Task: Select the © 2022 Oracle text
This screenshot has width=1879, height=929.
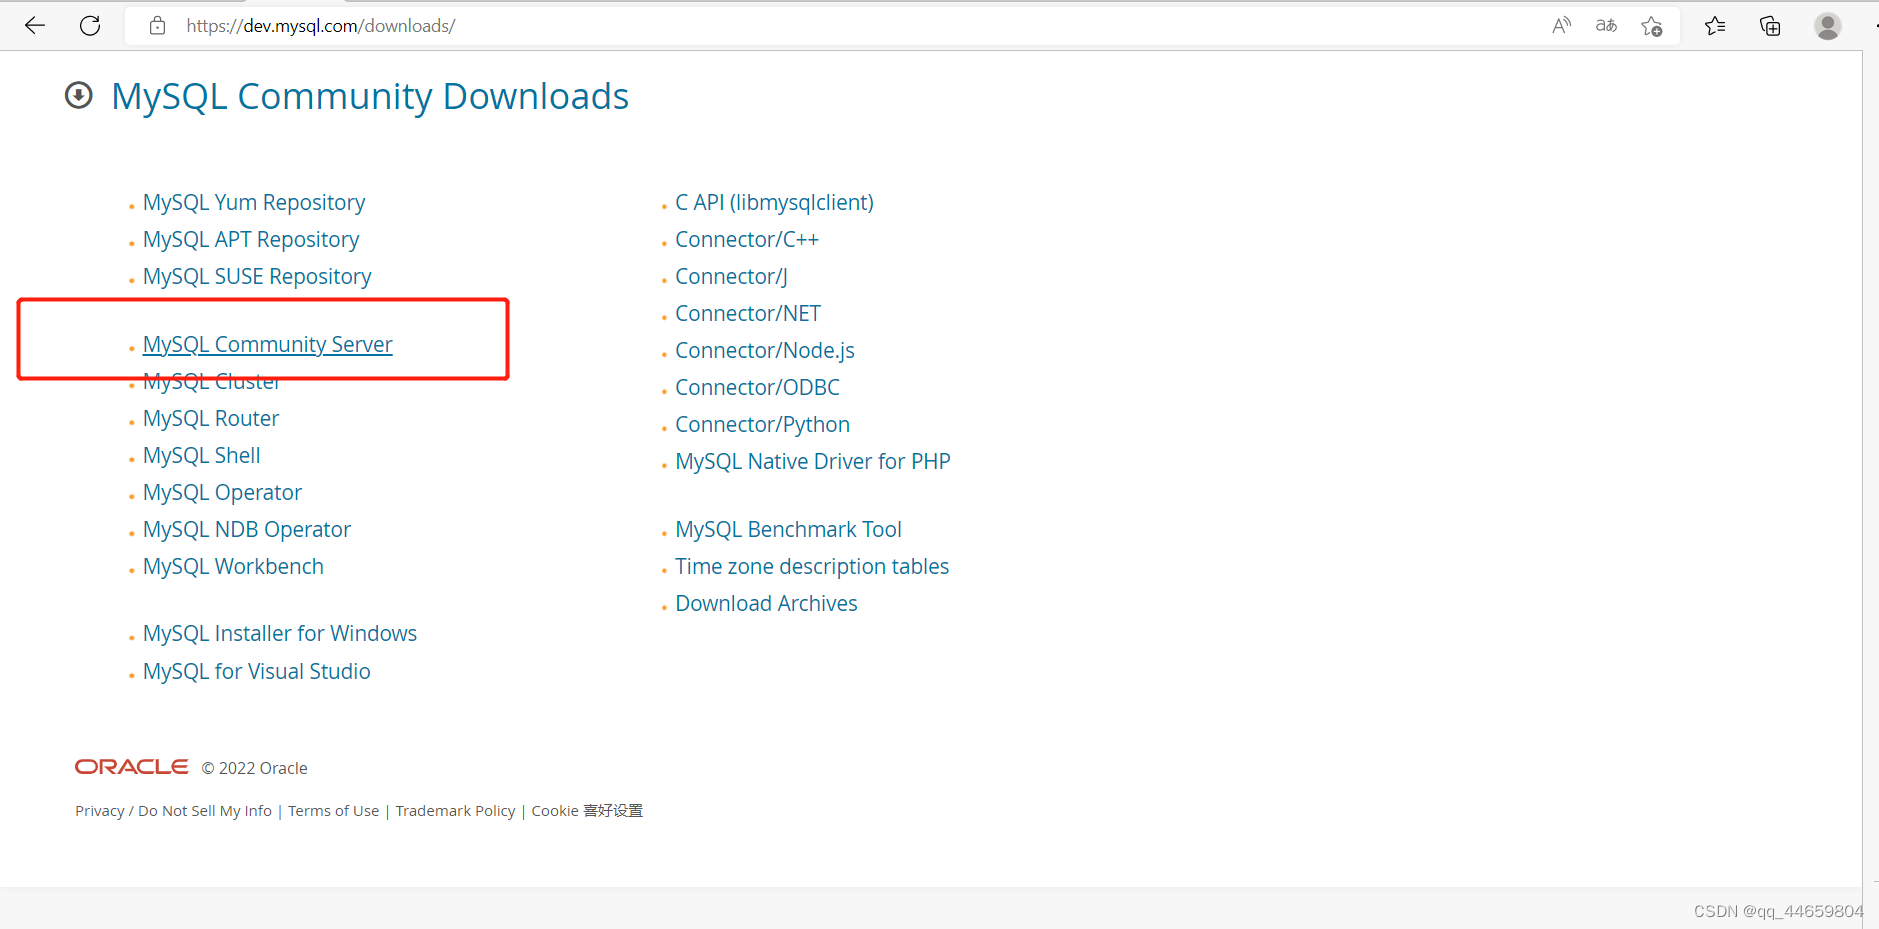Action: [254, 768]
